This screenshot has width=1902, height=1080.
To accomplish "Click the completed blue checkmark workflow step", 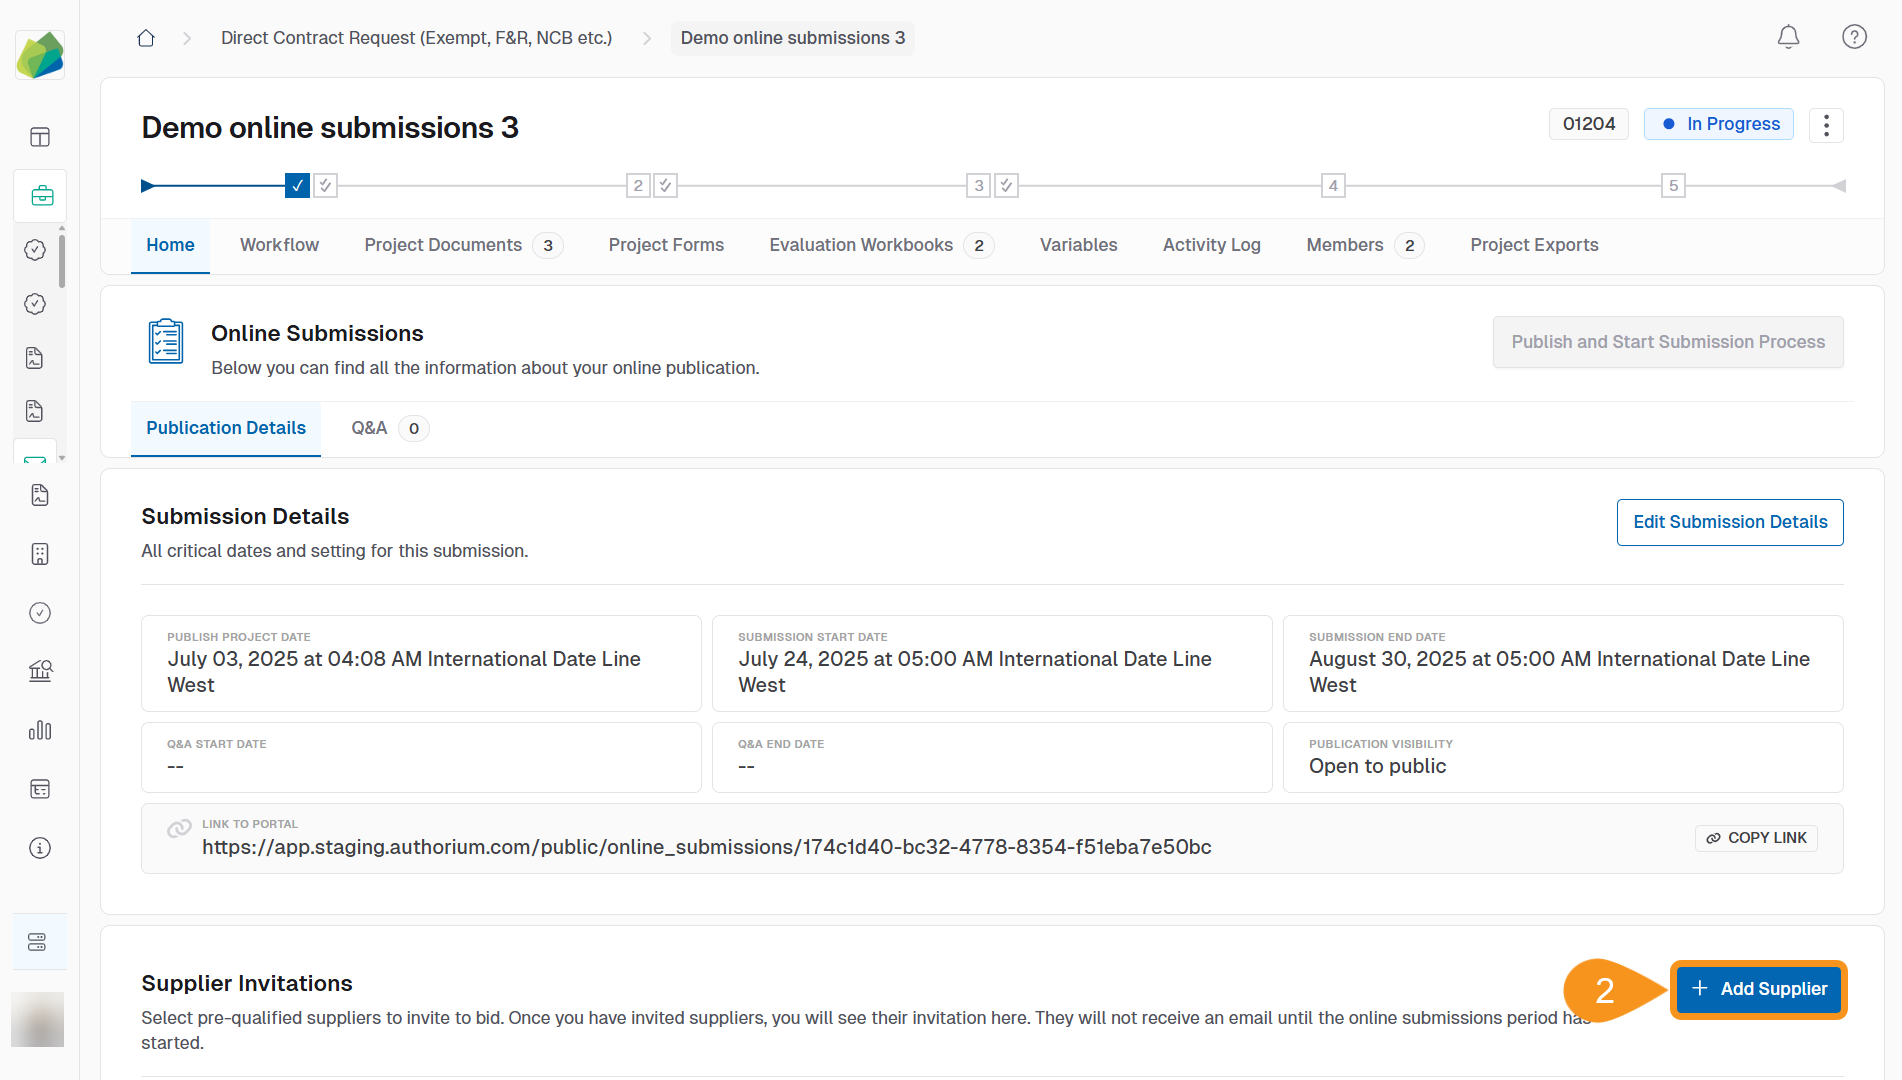I will [x=297, y=185].
